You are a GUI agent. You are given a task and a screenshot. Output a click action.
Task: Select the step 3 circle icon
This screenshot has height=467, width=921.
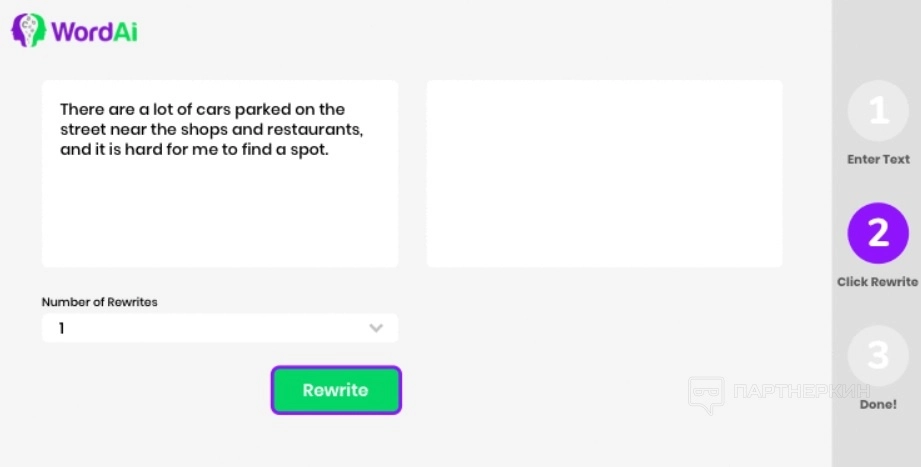pos(877,356)
